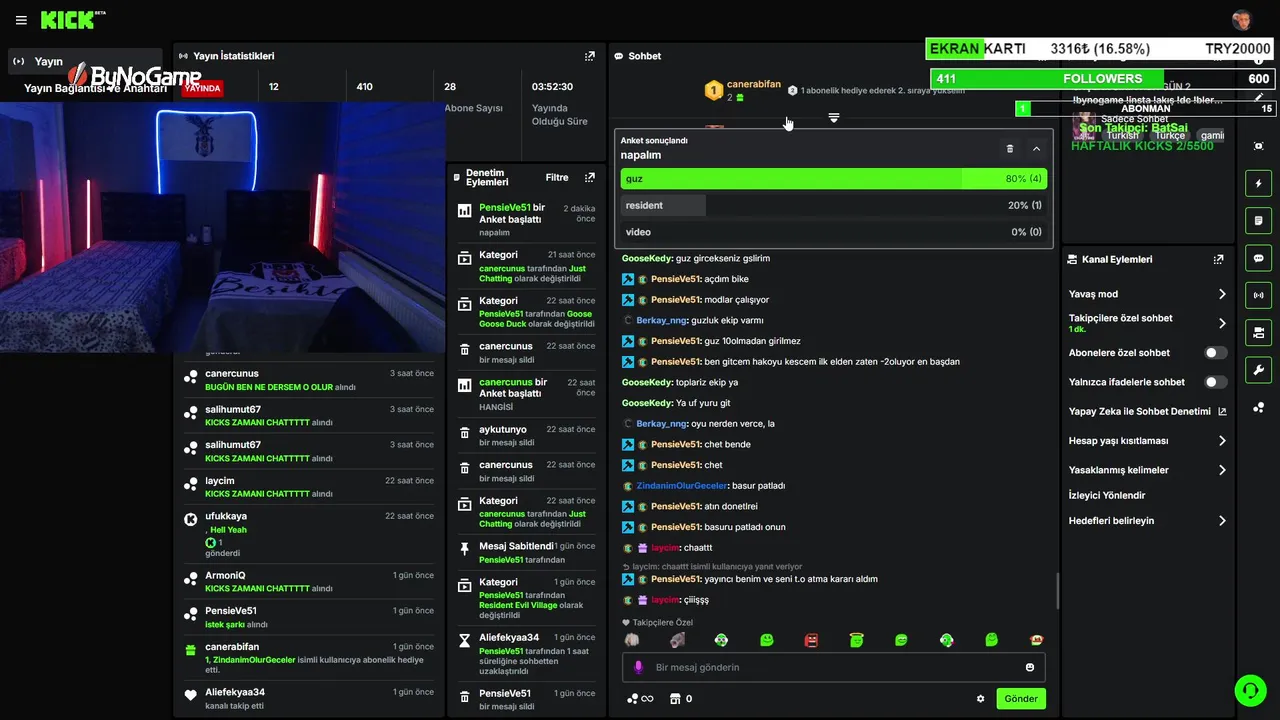Click the gold rank 1 badge of canerabifan
Viewport: 1280px width, 720px height.
(713, 91)
